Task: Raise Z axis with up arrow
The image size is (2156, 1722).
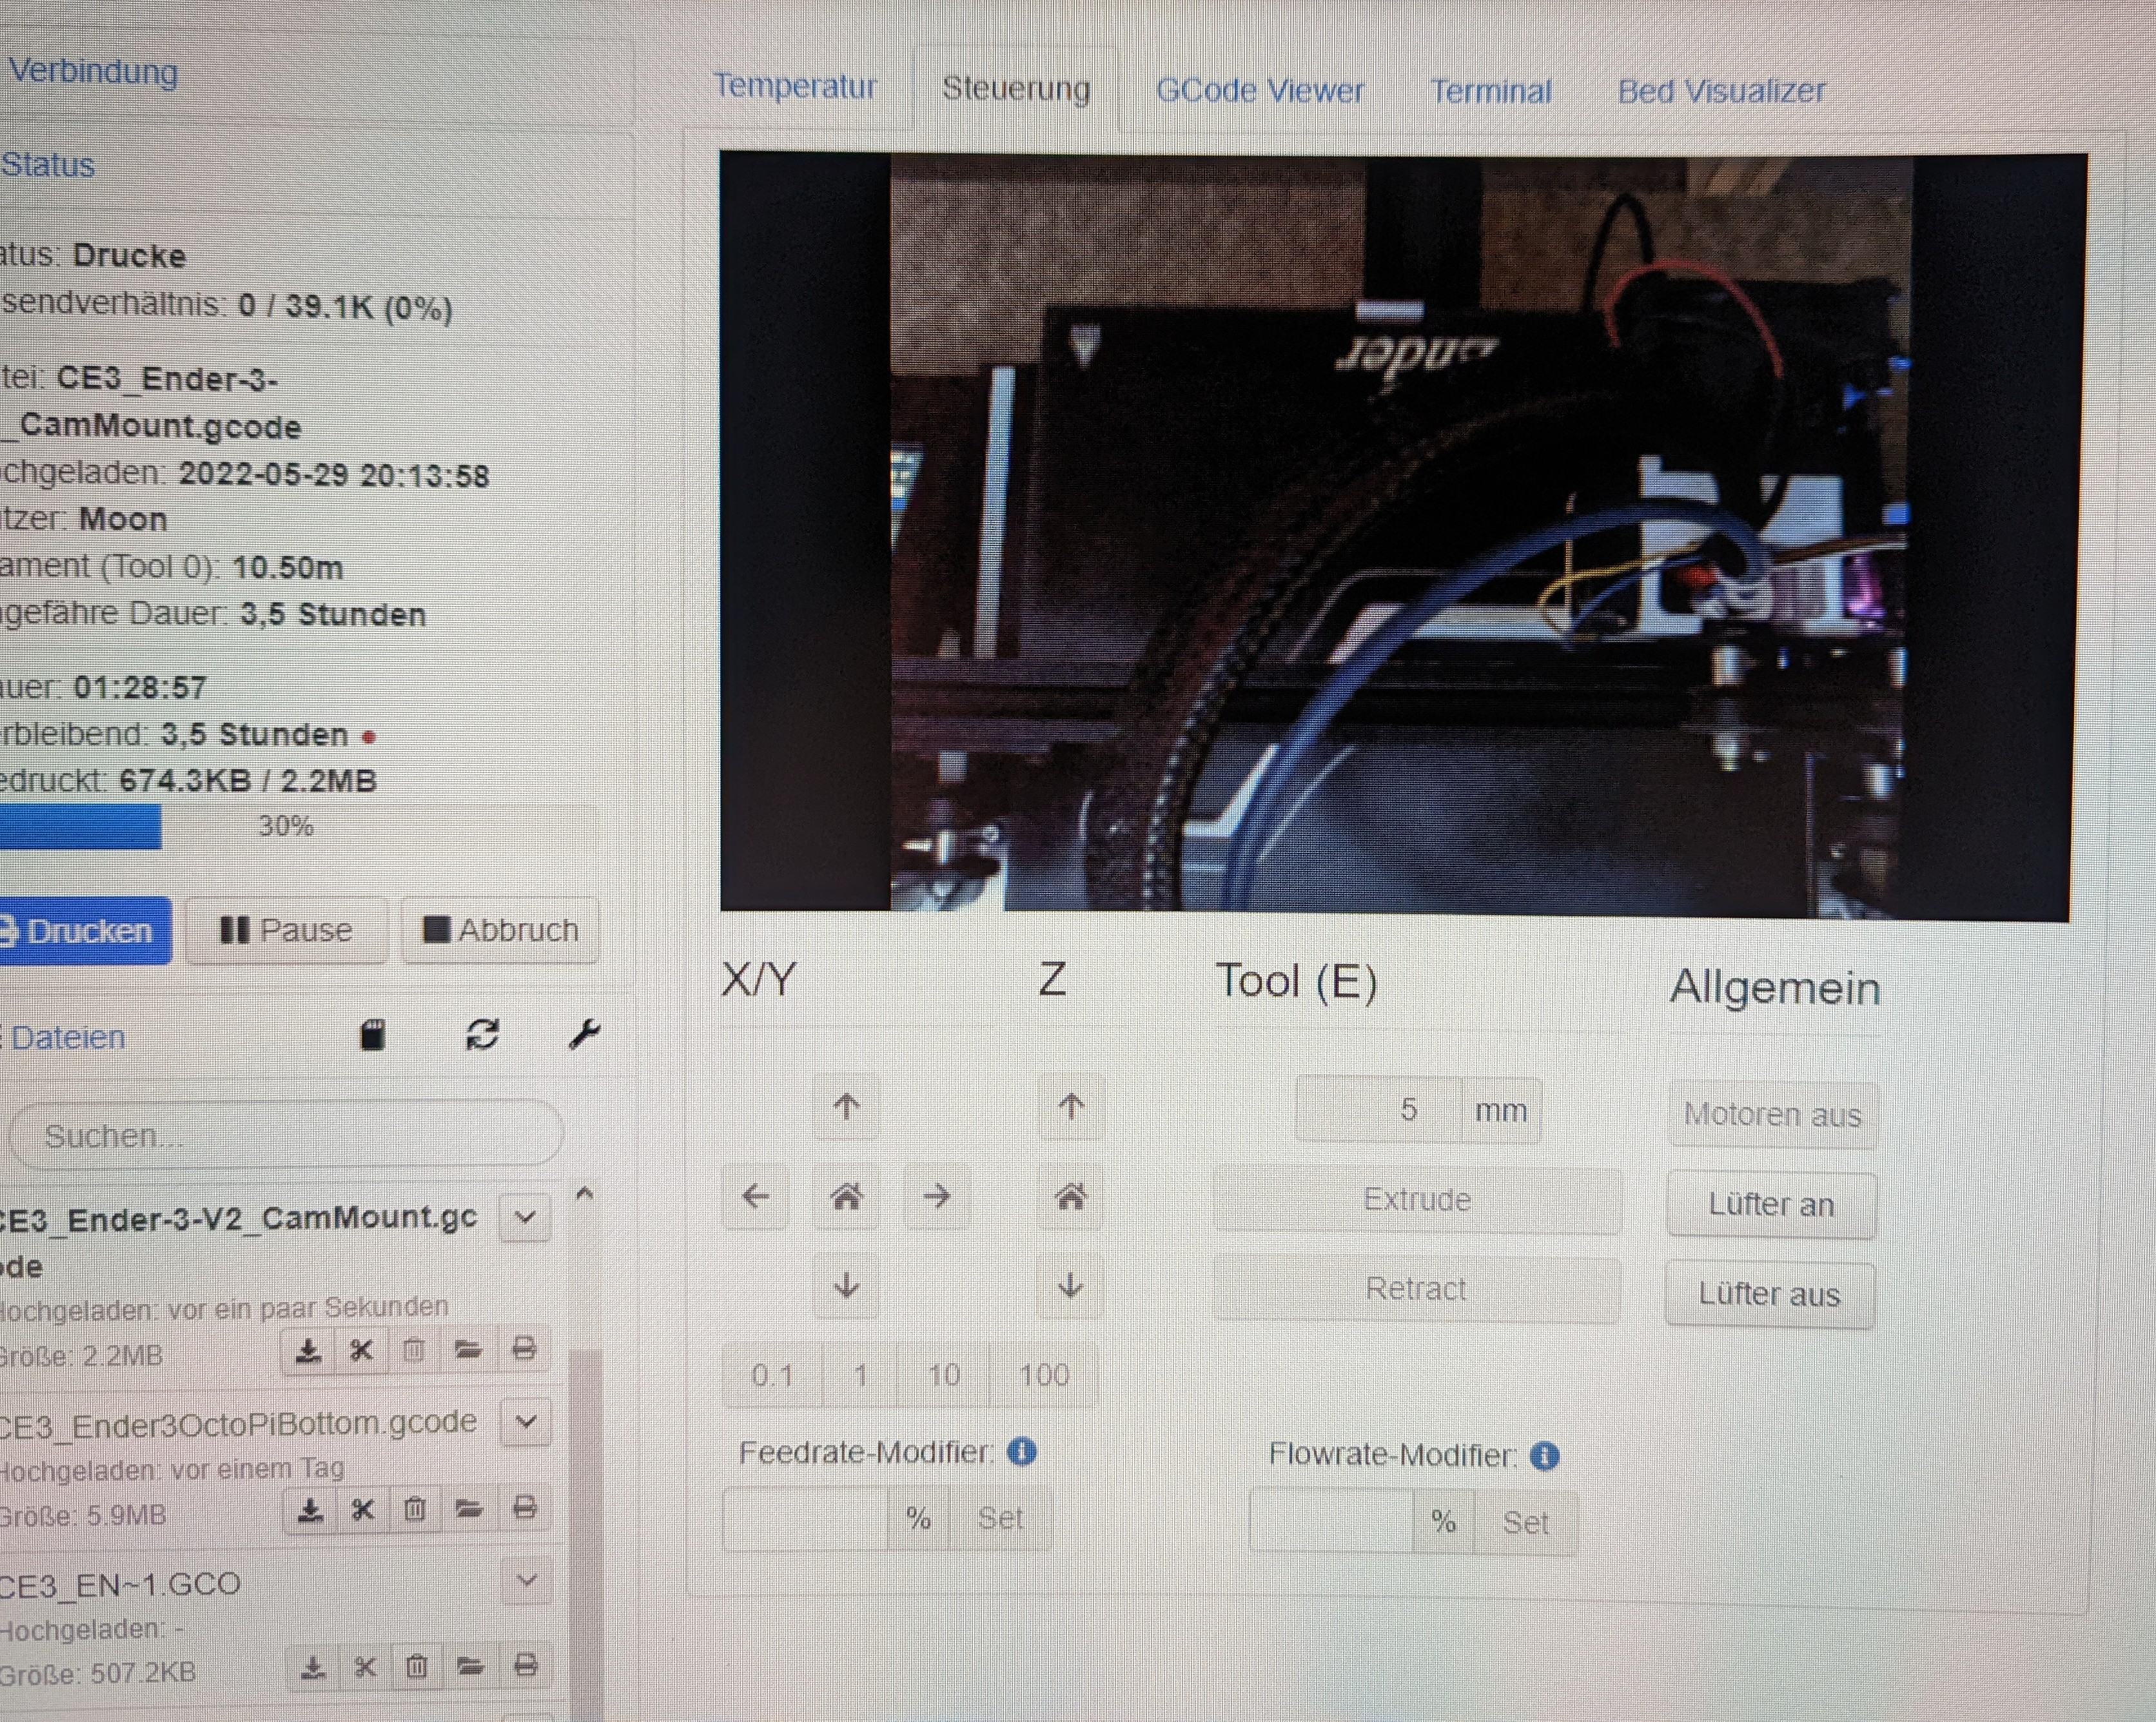Action: click(x=1071, y=1107)
